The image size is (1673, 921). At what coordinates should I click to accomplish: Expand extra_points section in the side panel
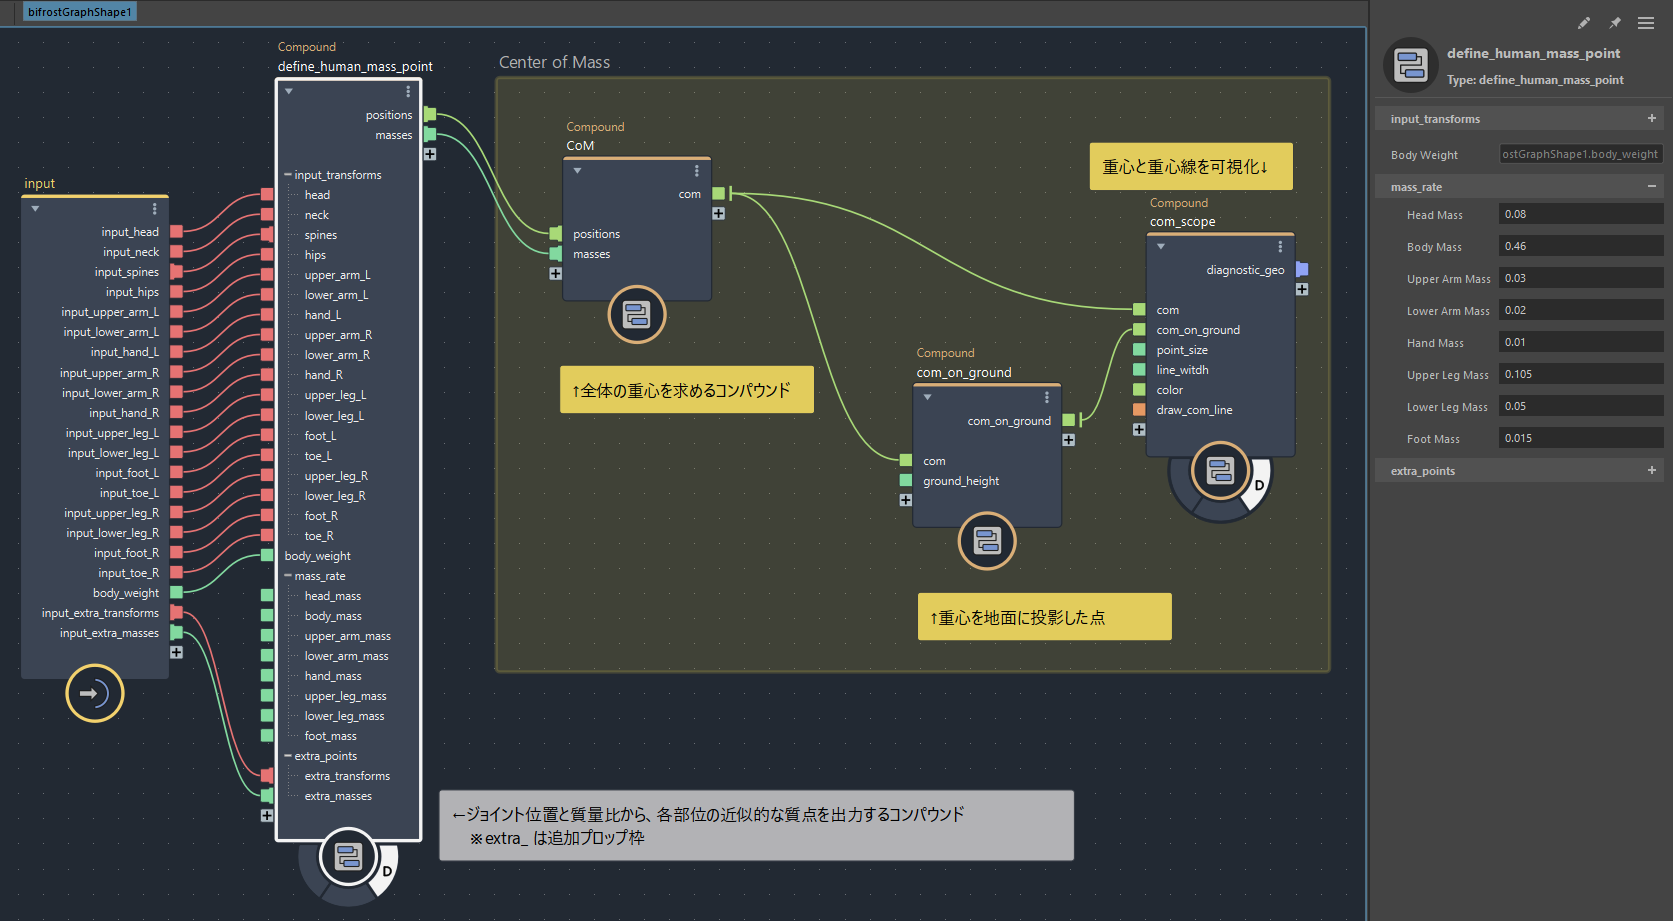coord(1651,471)
